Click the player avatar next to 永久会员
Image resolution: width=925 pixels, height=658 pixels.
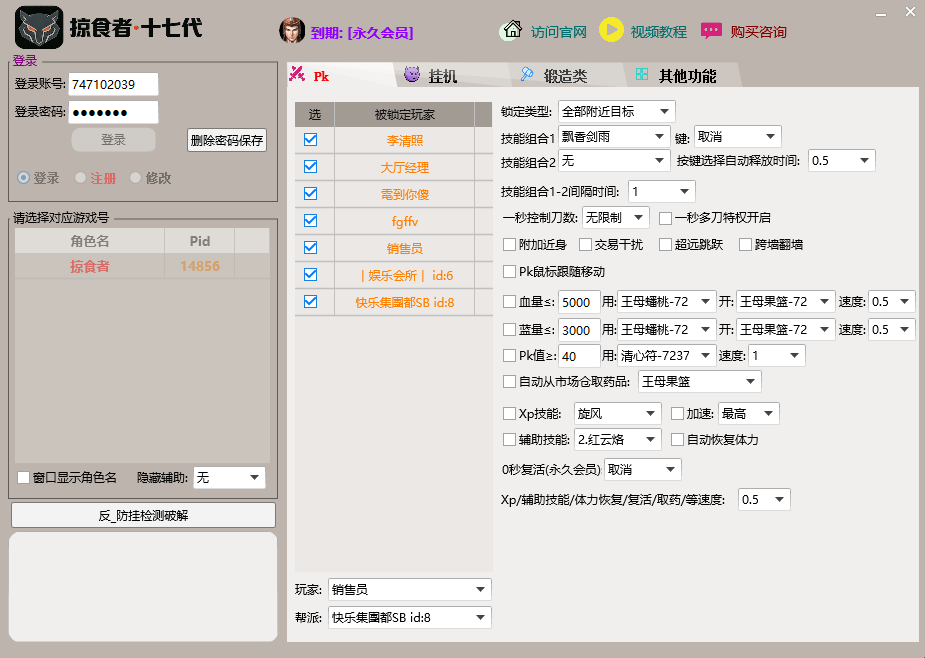(290, 31)
